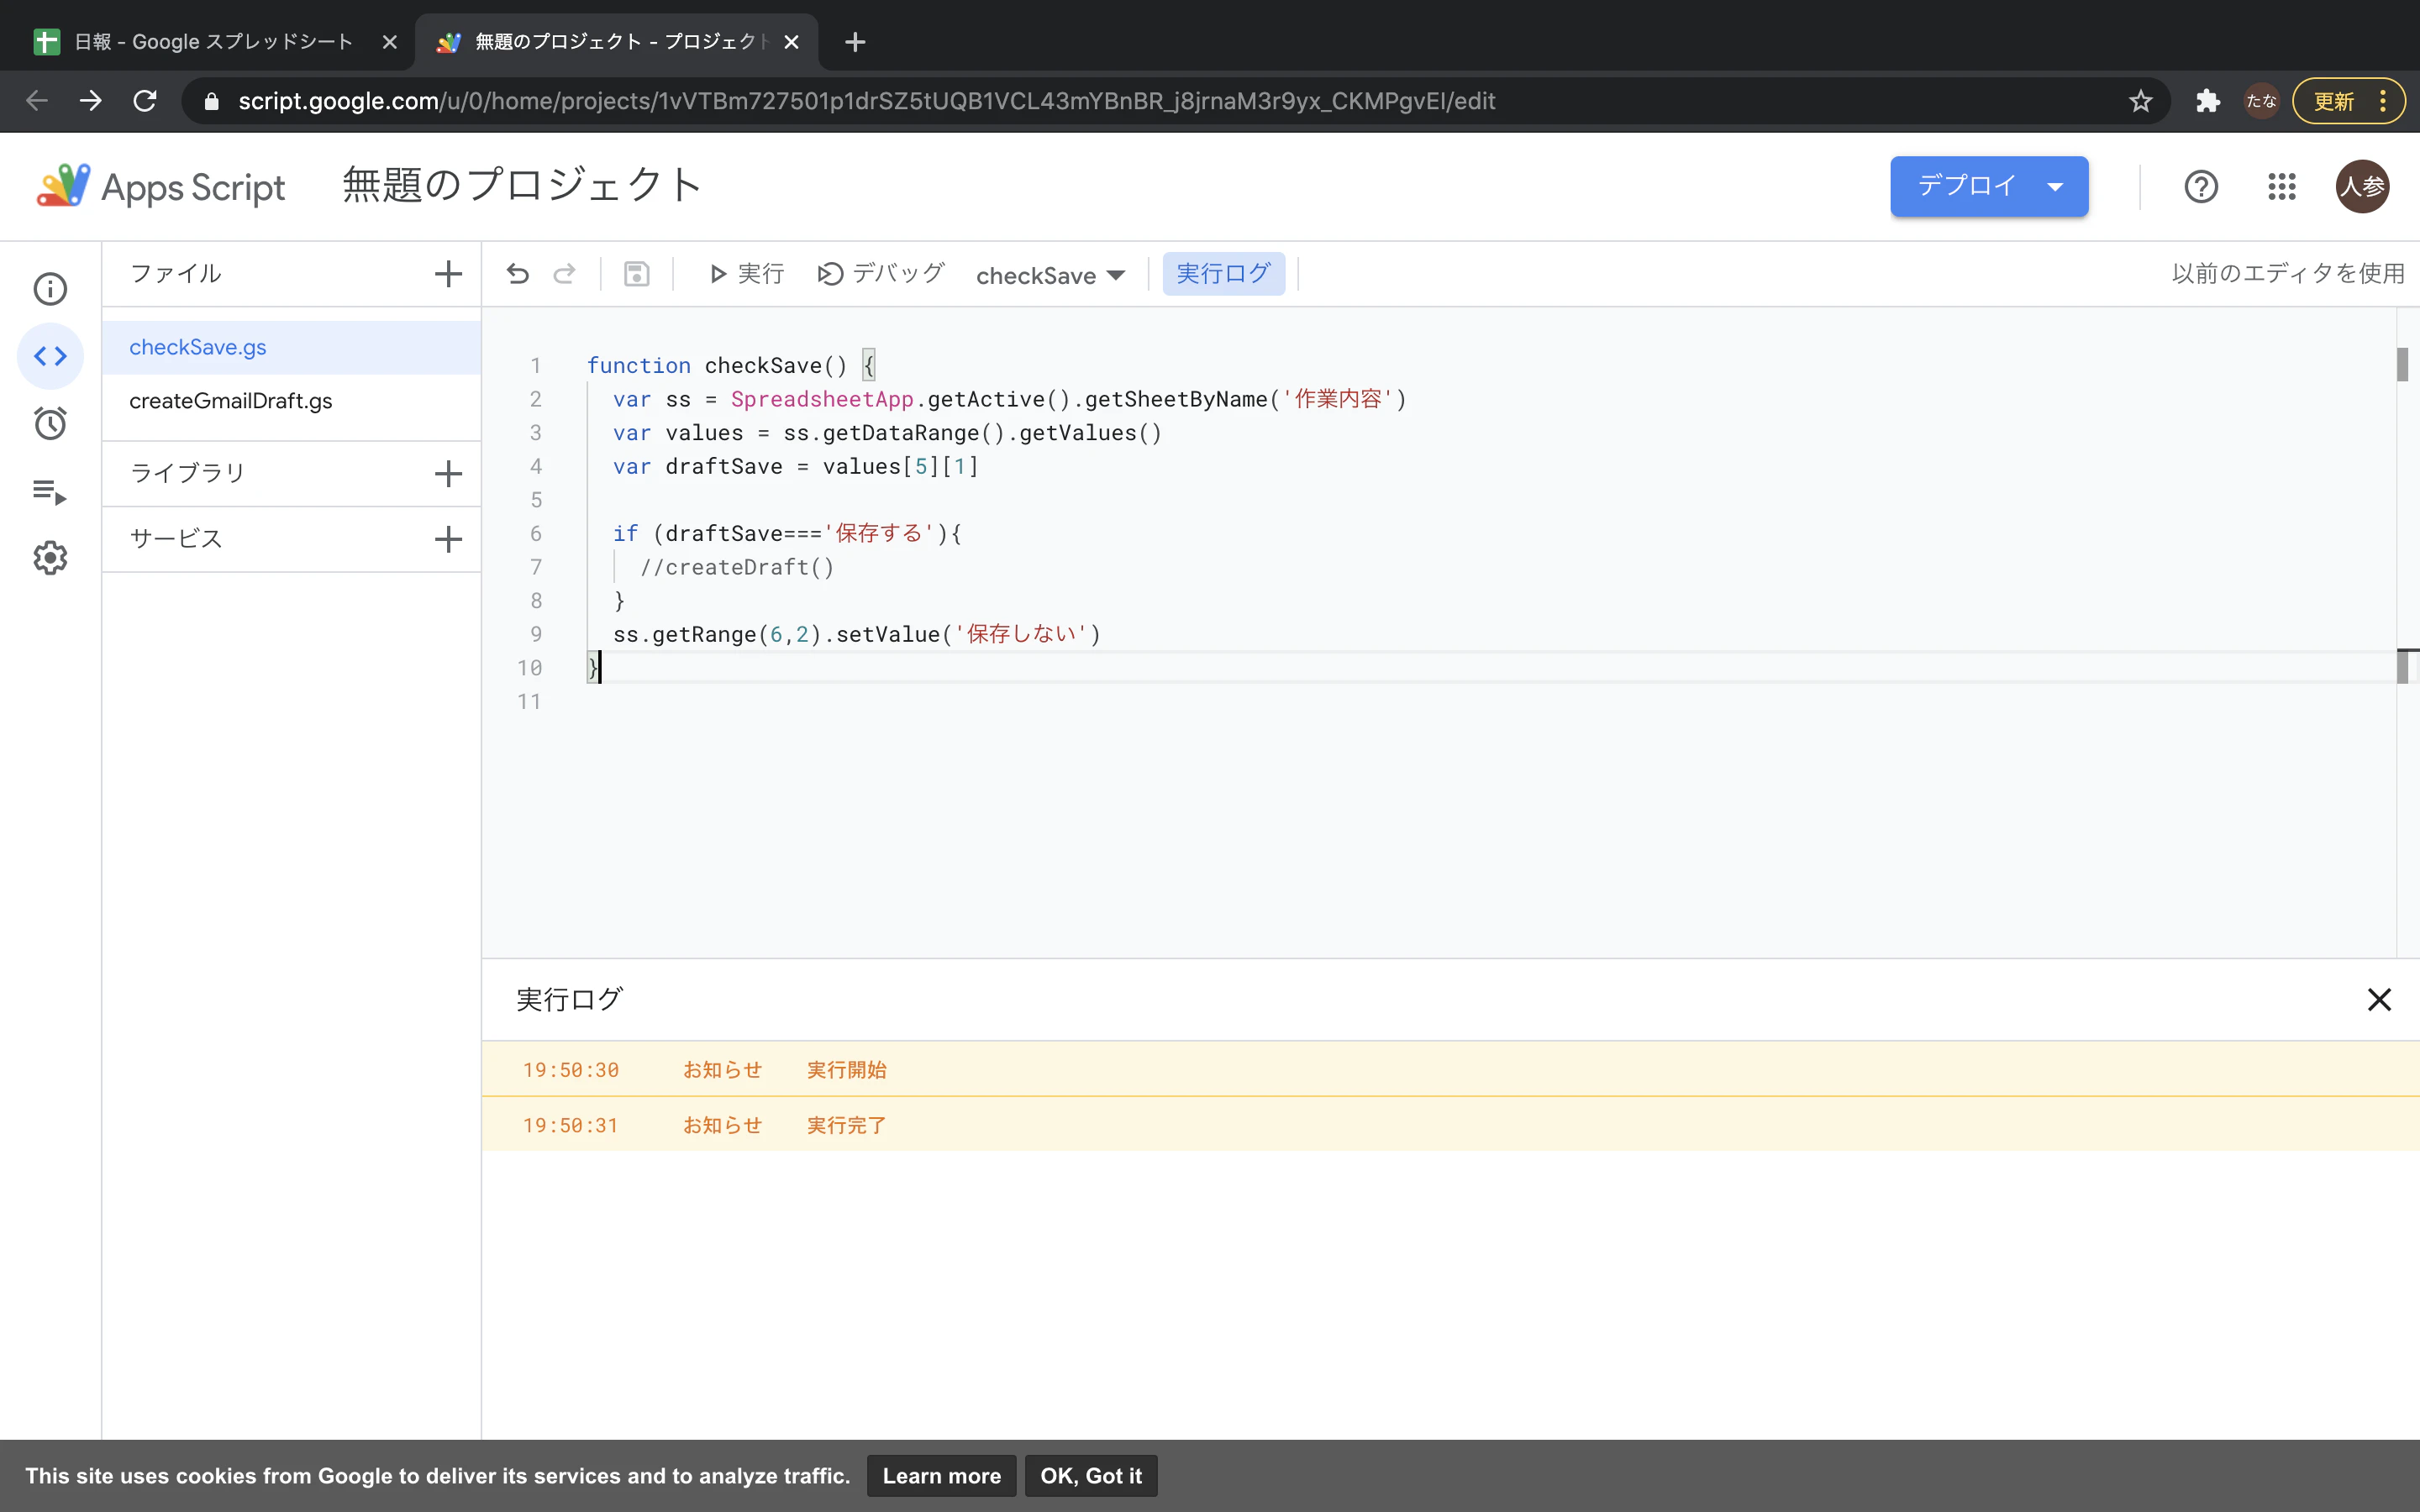Save the current script file

637,273
